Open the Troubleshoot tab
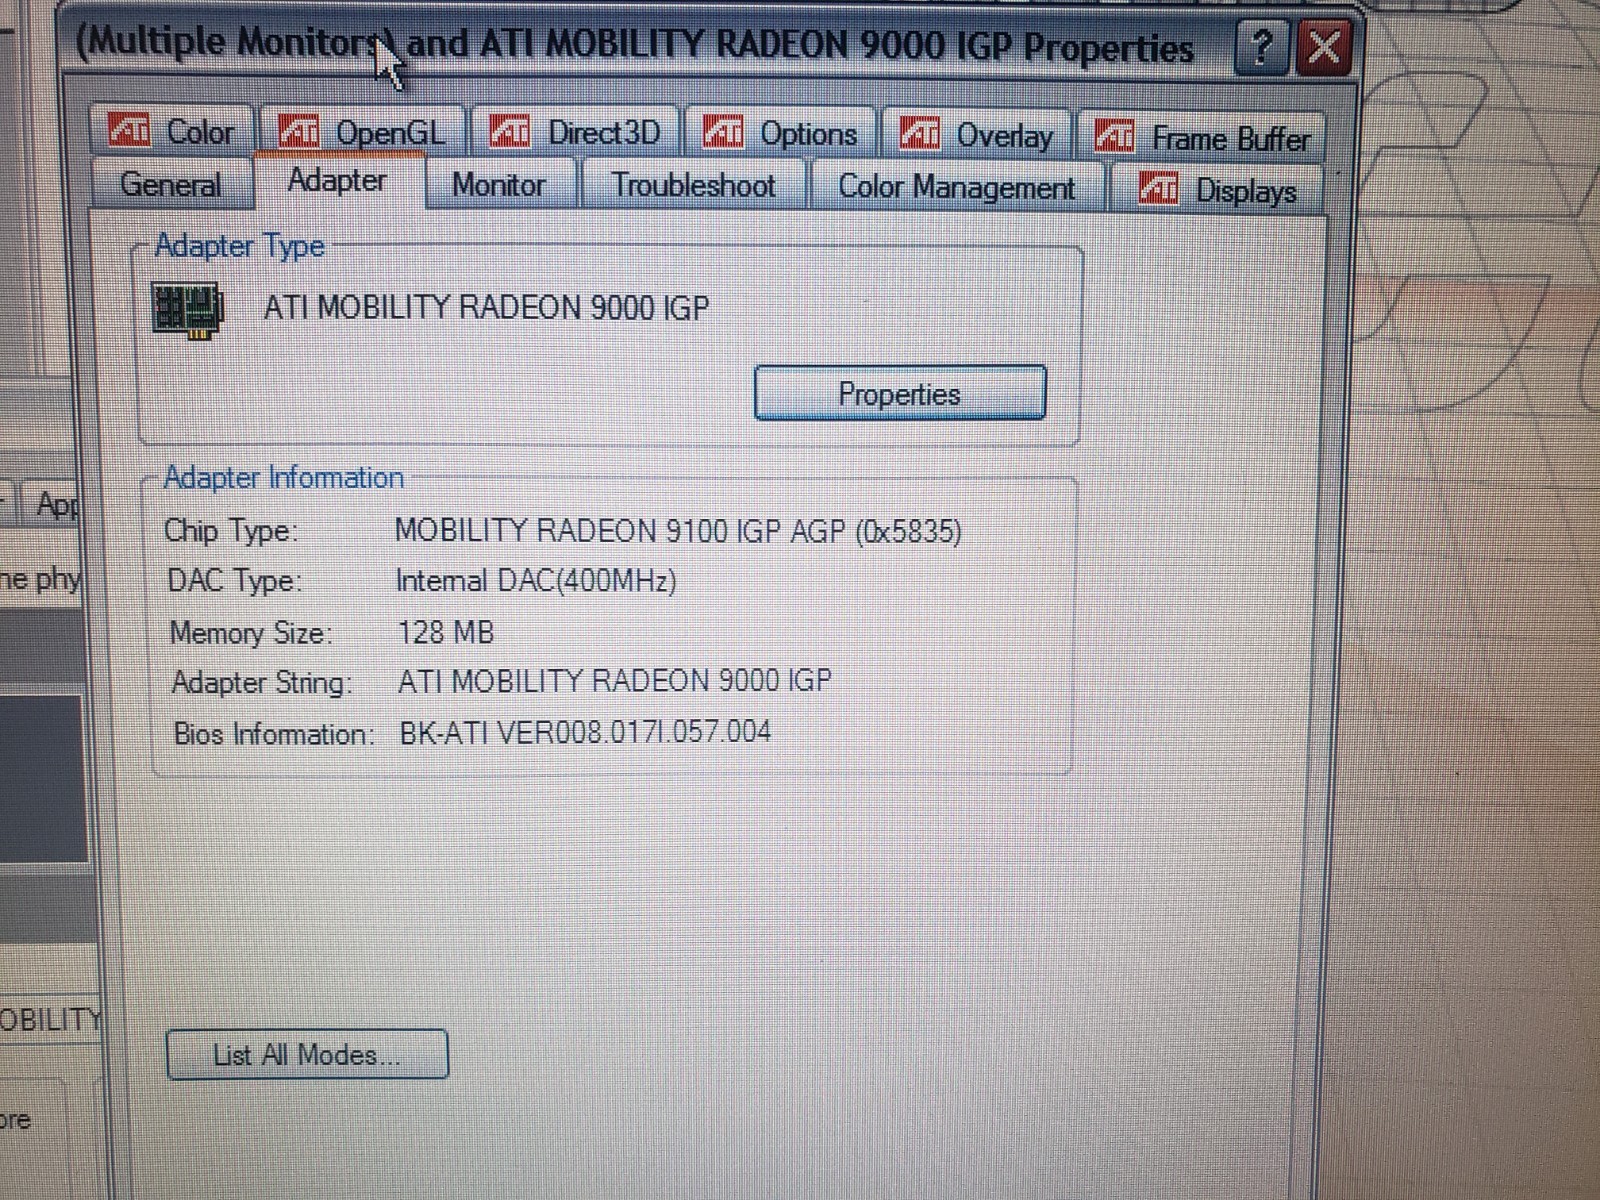 (694, 186)
